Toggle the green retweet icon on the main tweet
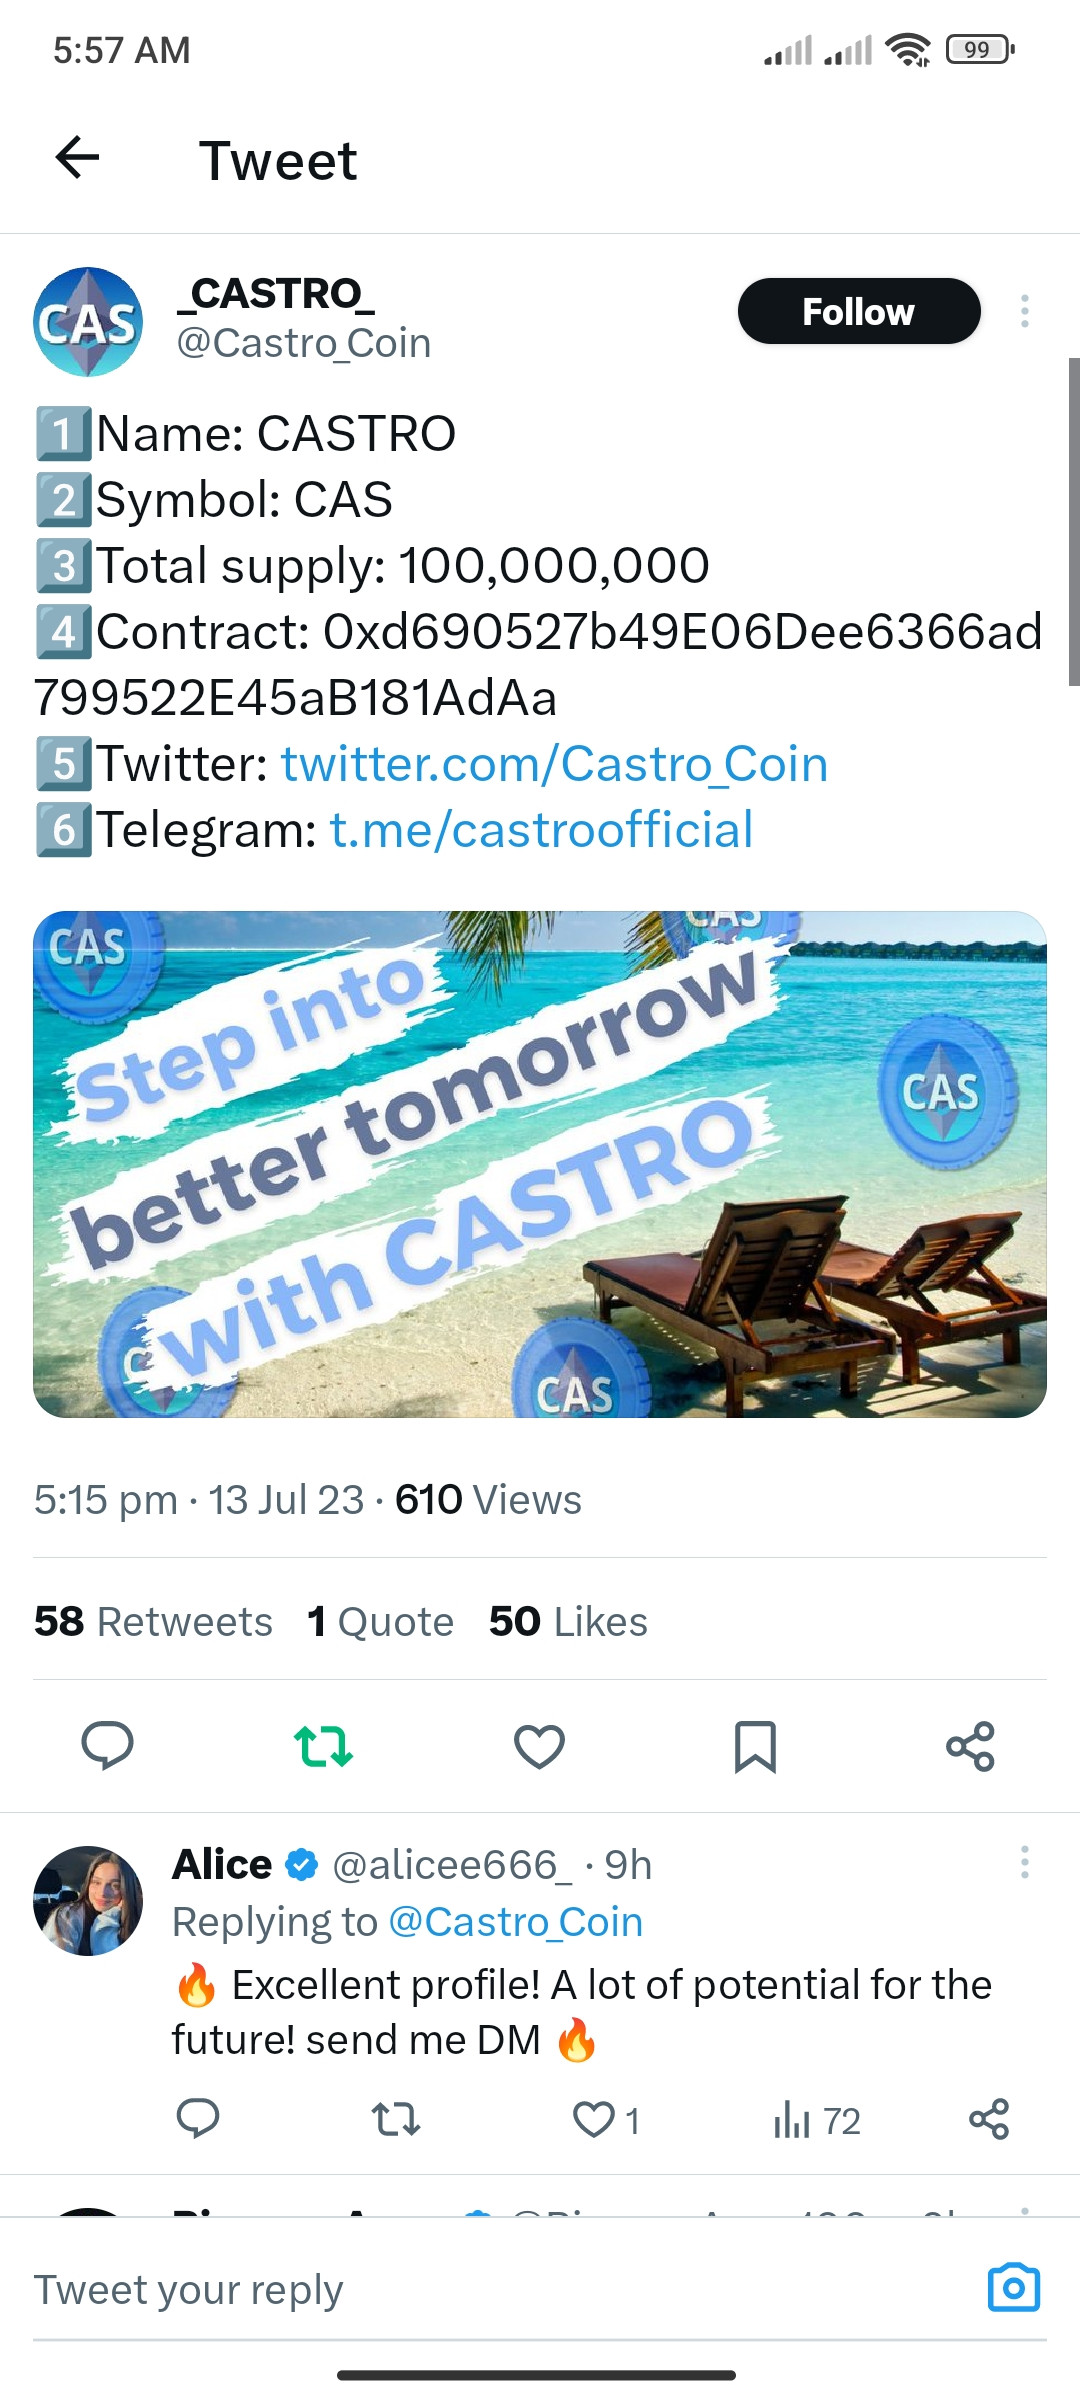 323,1746
